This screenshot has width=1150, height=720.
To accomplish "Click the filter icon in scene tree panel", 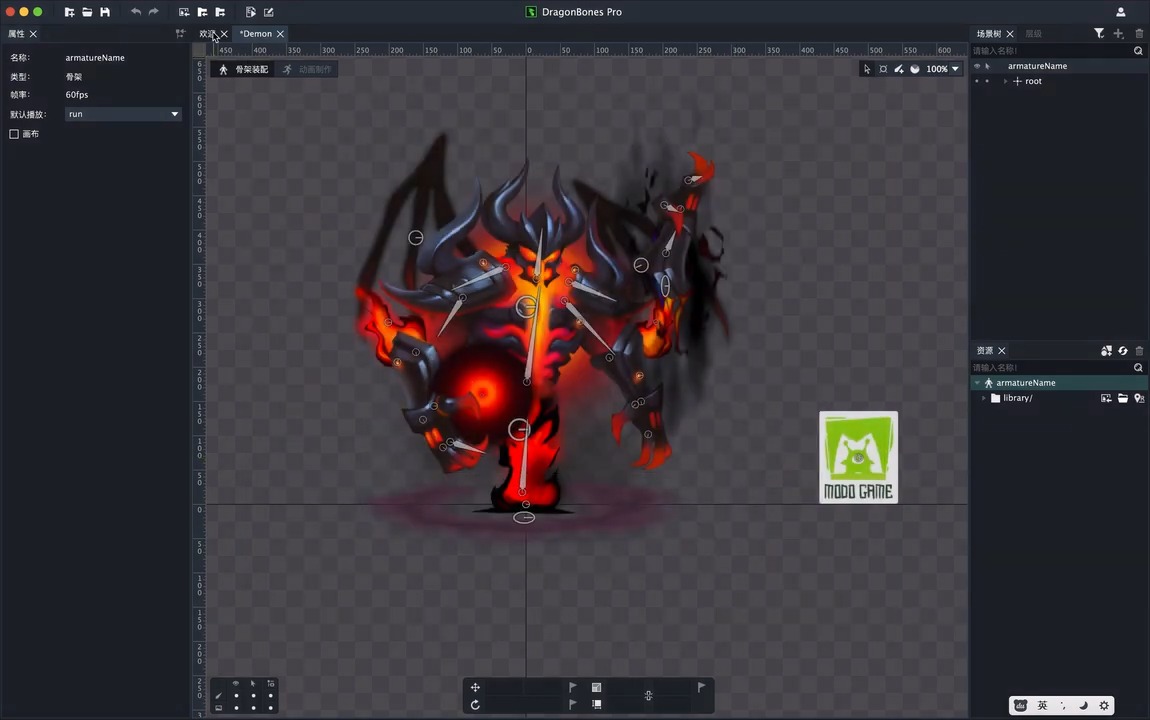I will click(1099, 34).
